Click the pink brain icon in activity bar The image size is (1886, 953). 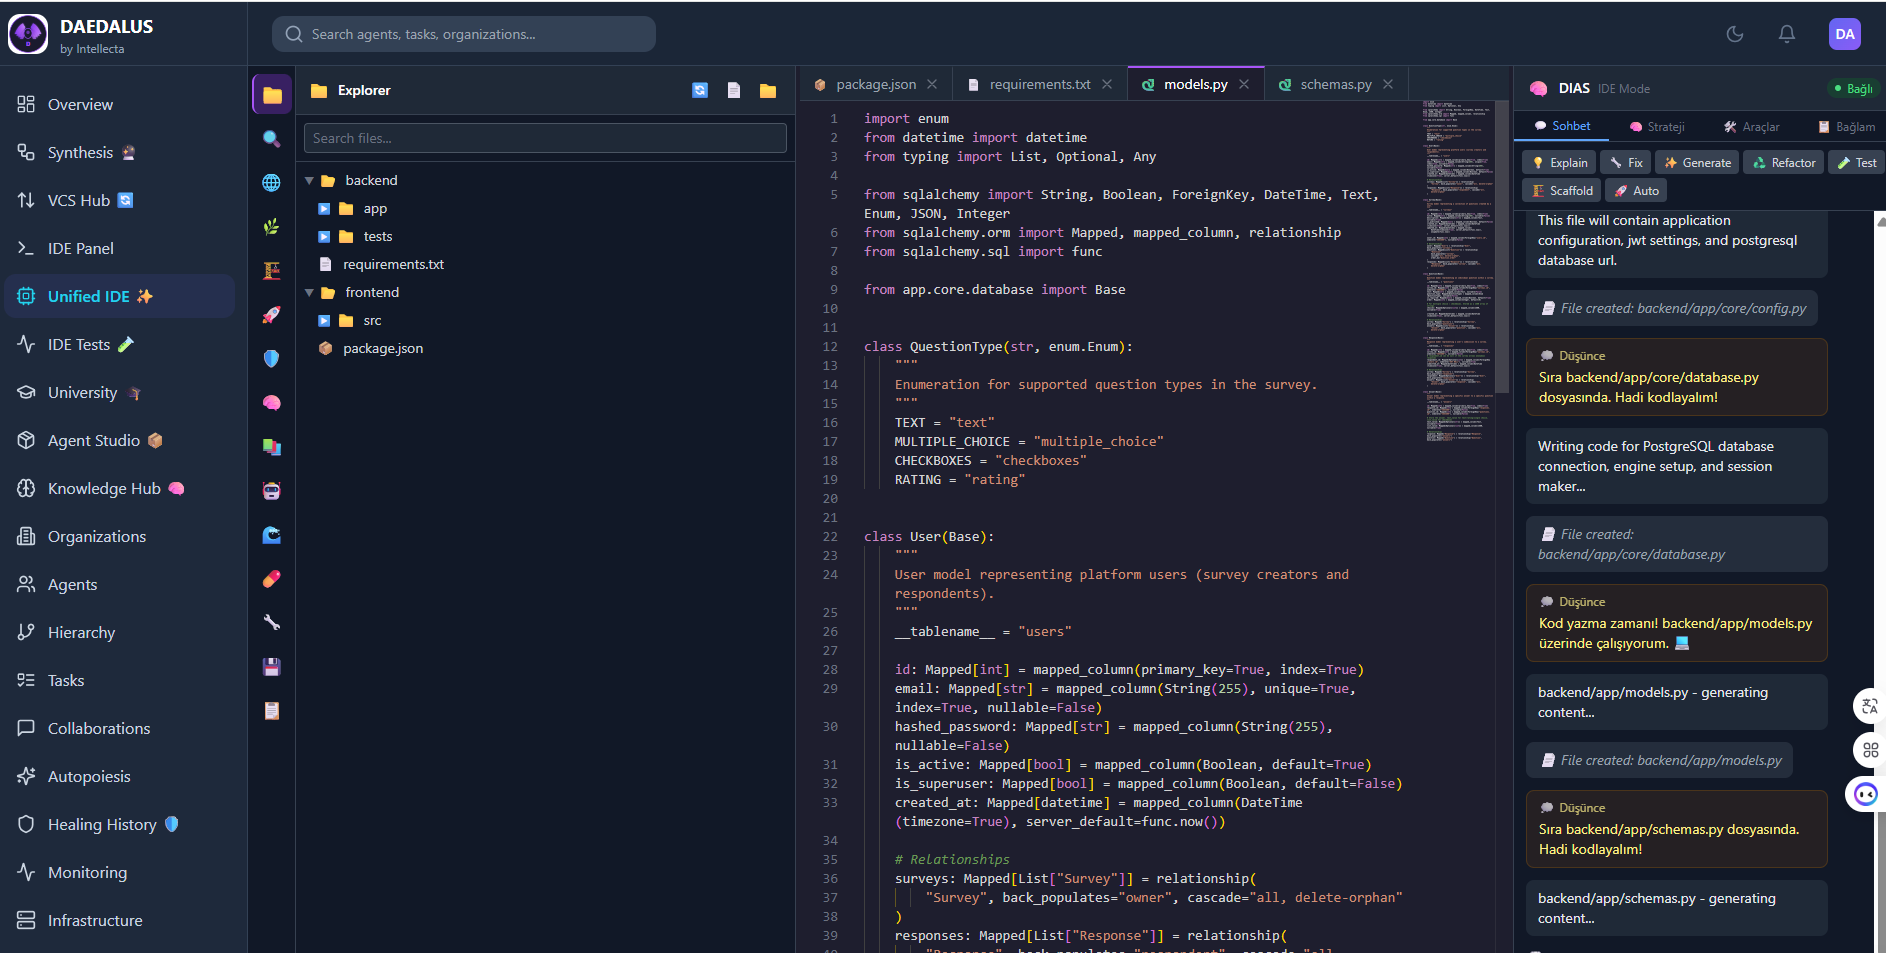click(272, 403)
